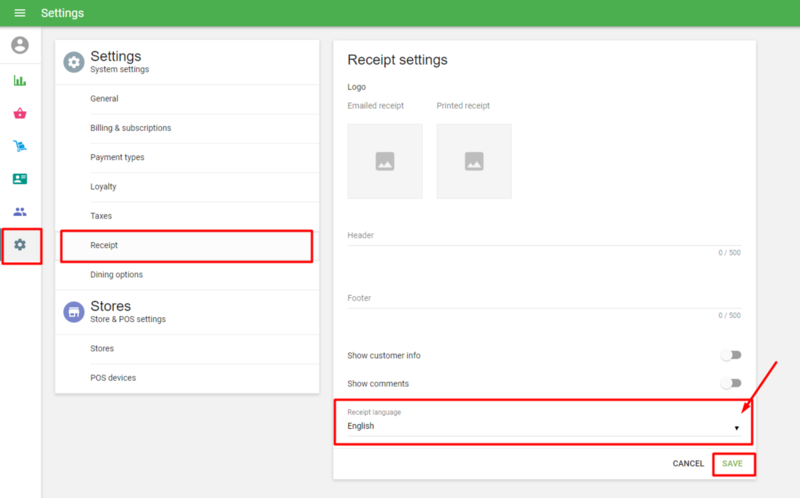The image size is (800, 498).
Task: Click the CANCEL button
Action: coord(688,464)
